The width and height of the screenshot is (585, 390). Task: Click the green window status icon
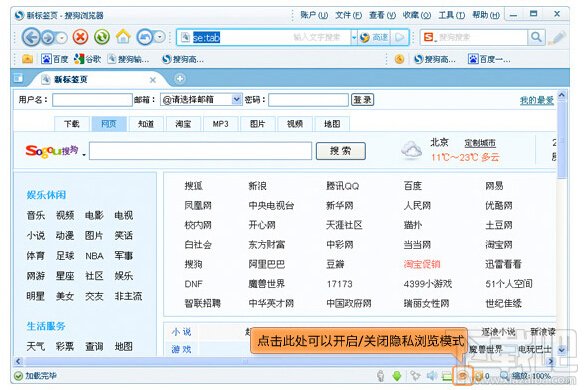click(446, 376)
